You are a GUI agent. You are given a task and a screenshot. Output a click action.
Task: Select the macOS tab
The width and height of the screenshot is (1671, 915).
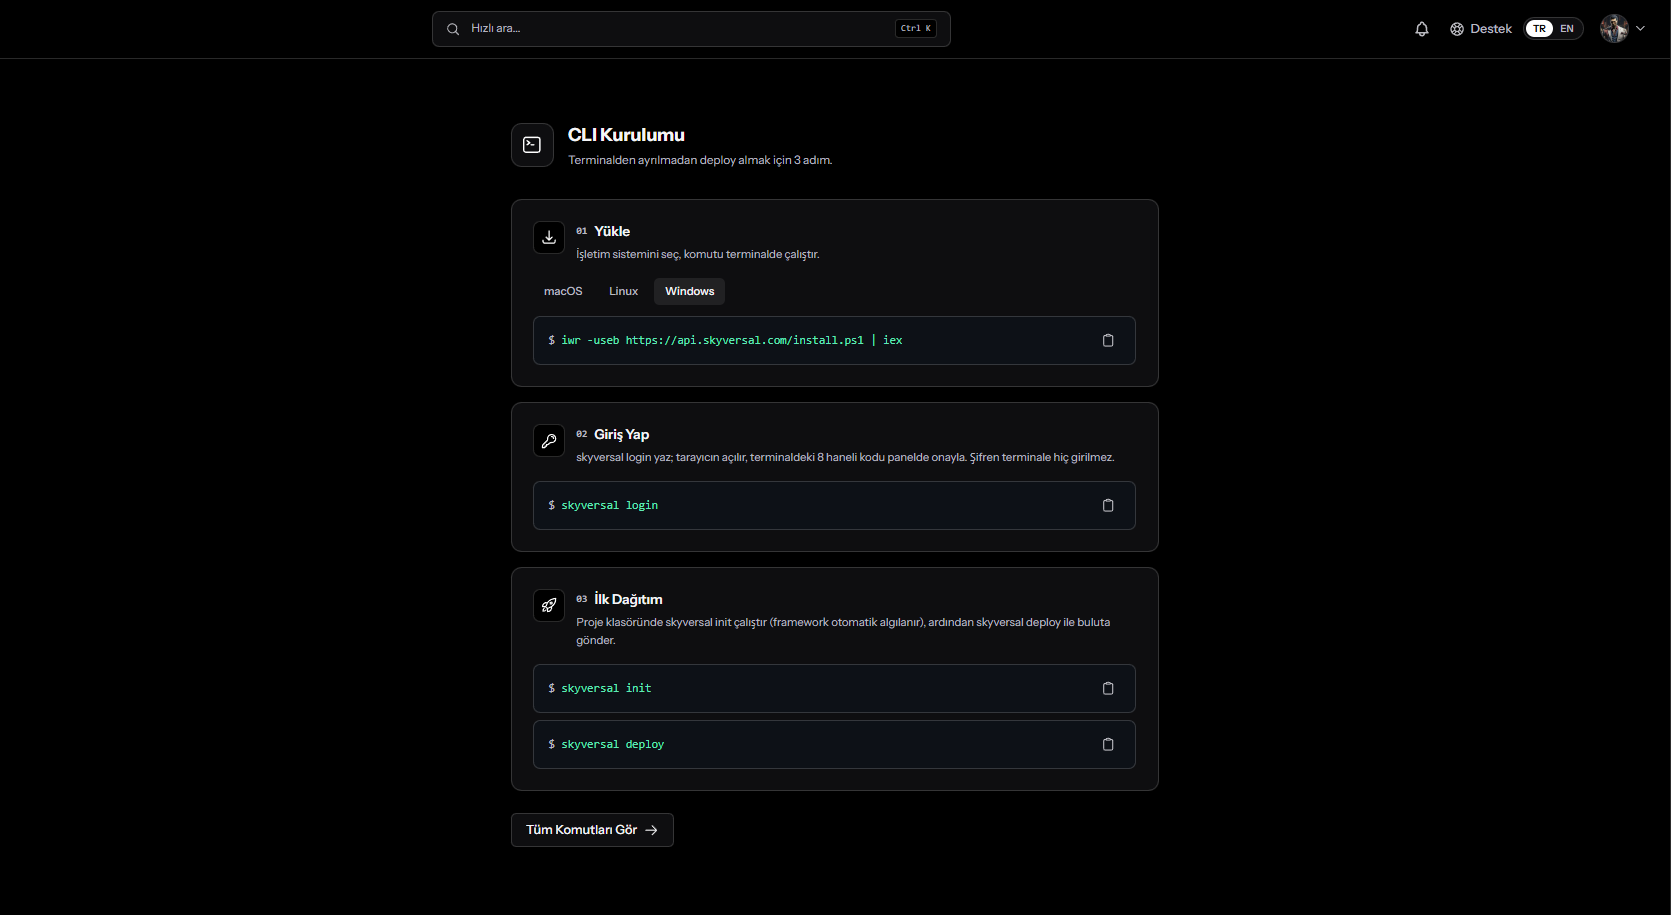tap(563, 292)
